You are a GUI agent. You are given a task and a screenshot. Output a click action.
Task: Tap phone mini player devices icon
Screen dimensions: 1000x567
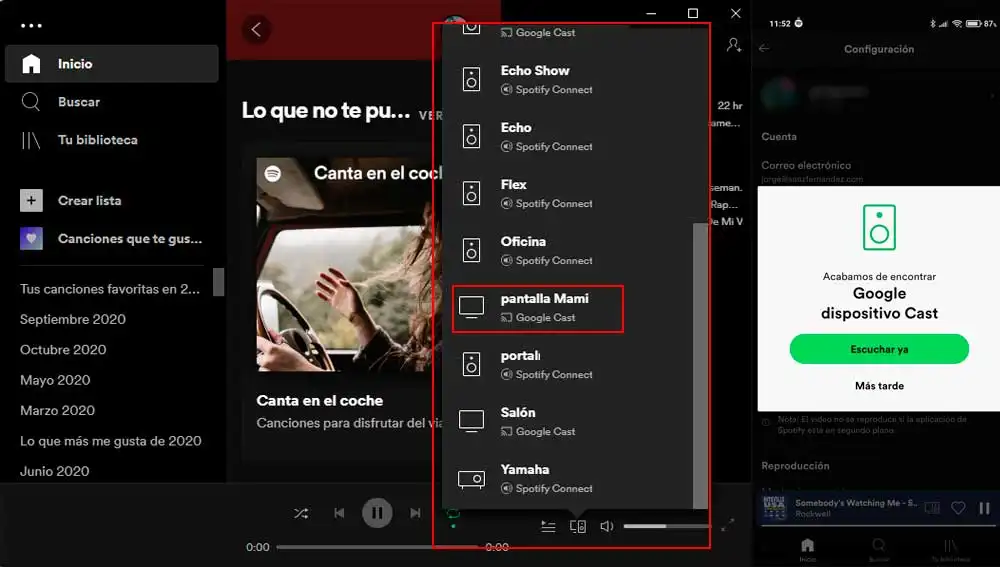click(932, 508)
